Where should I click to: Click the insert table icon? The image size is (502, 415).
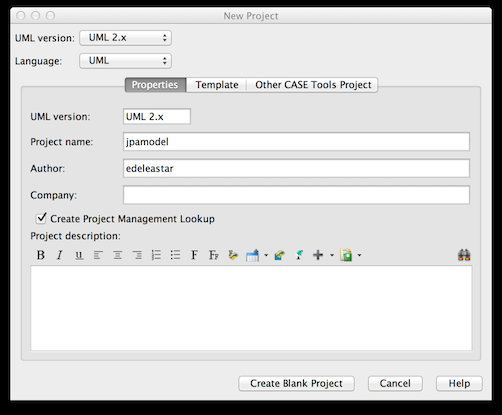[x=252, y=256]
